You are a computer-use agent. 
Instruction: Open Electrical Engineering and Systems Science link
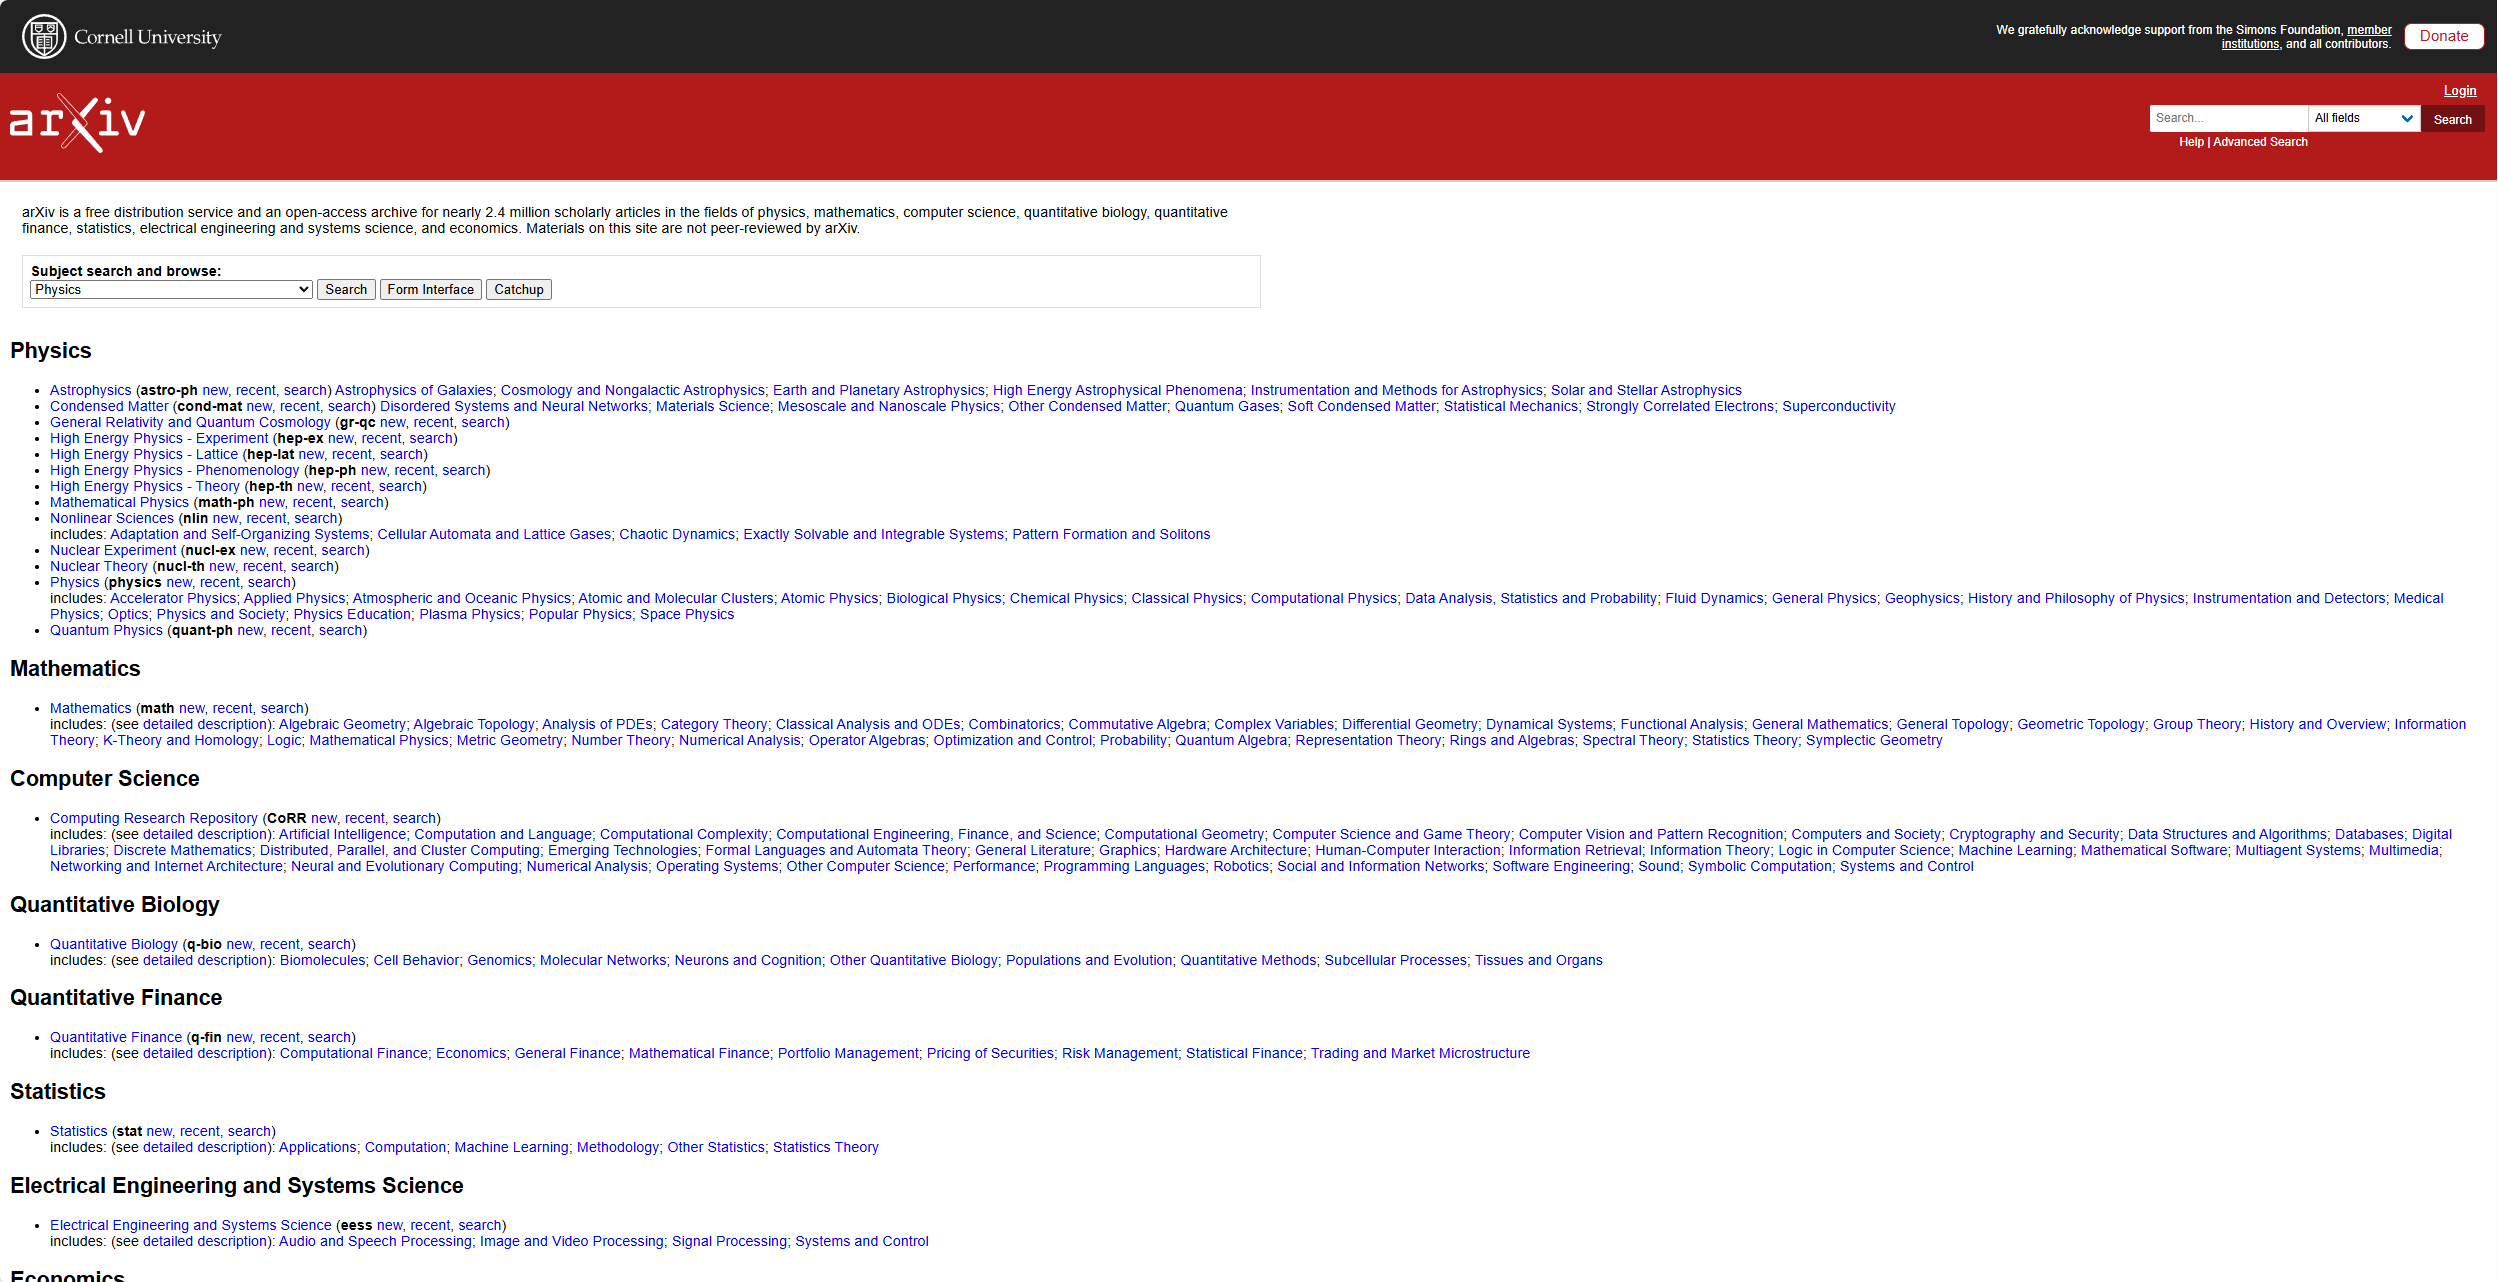pyautogui.click(x=191, y=1226)
